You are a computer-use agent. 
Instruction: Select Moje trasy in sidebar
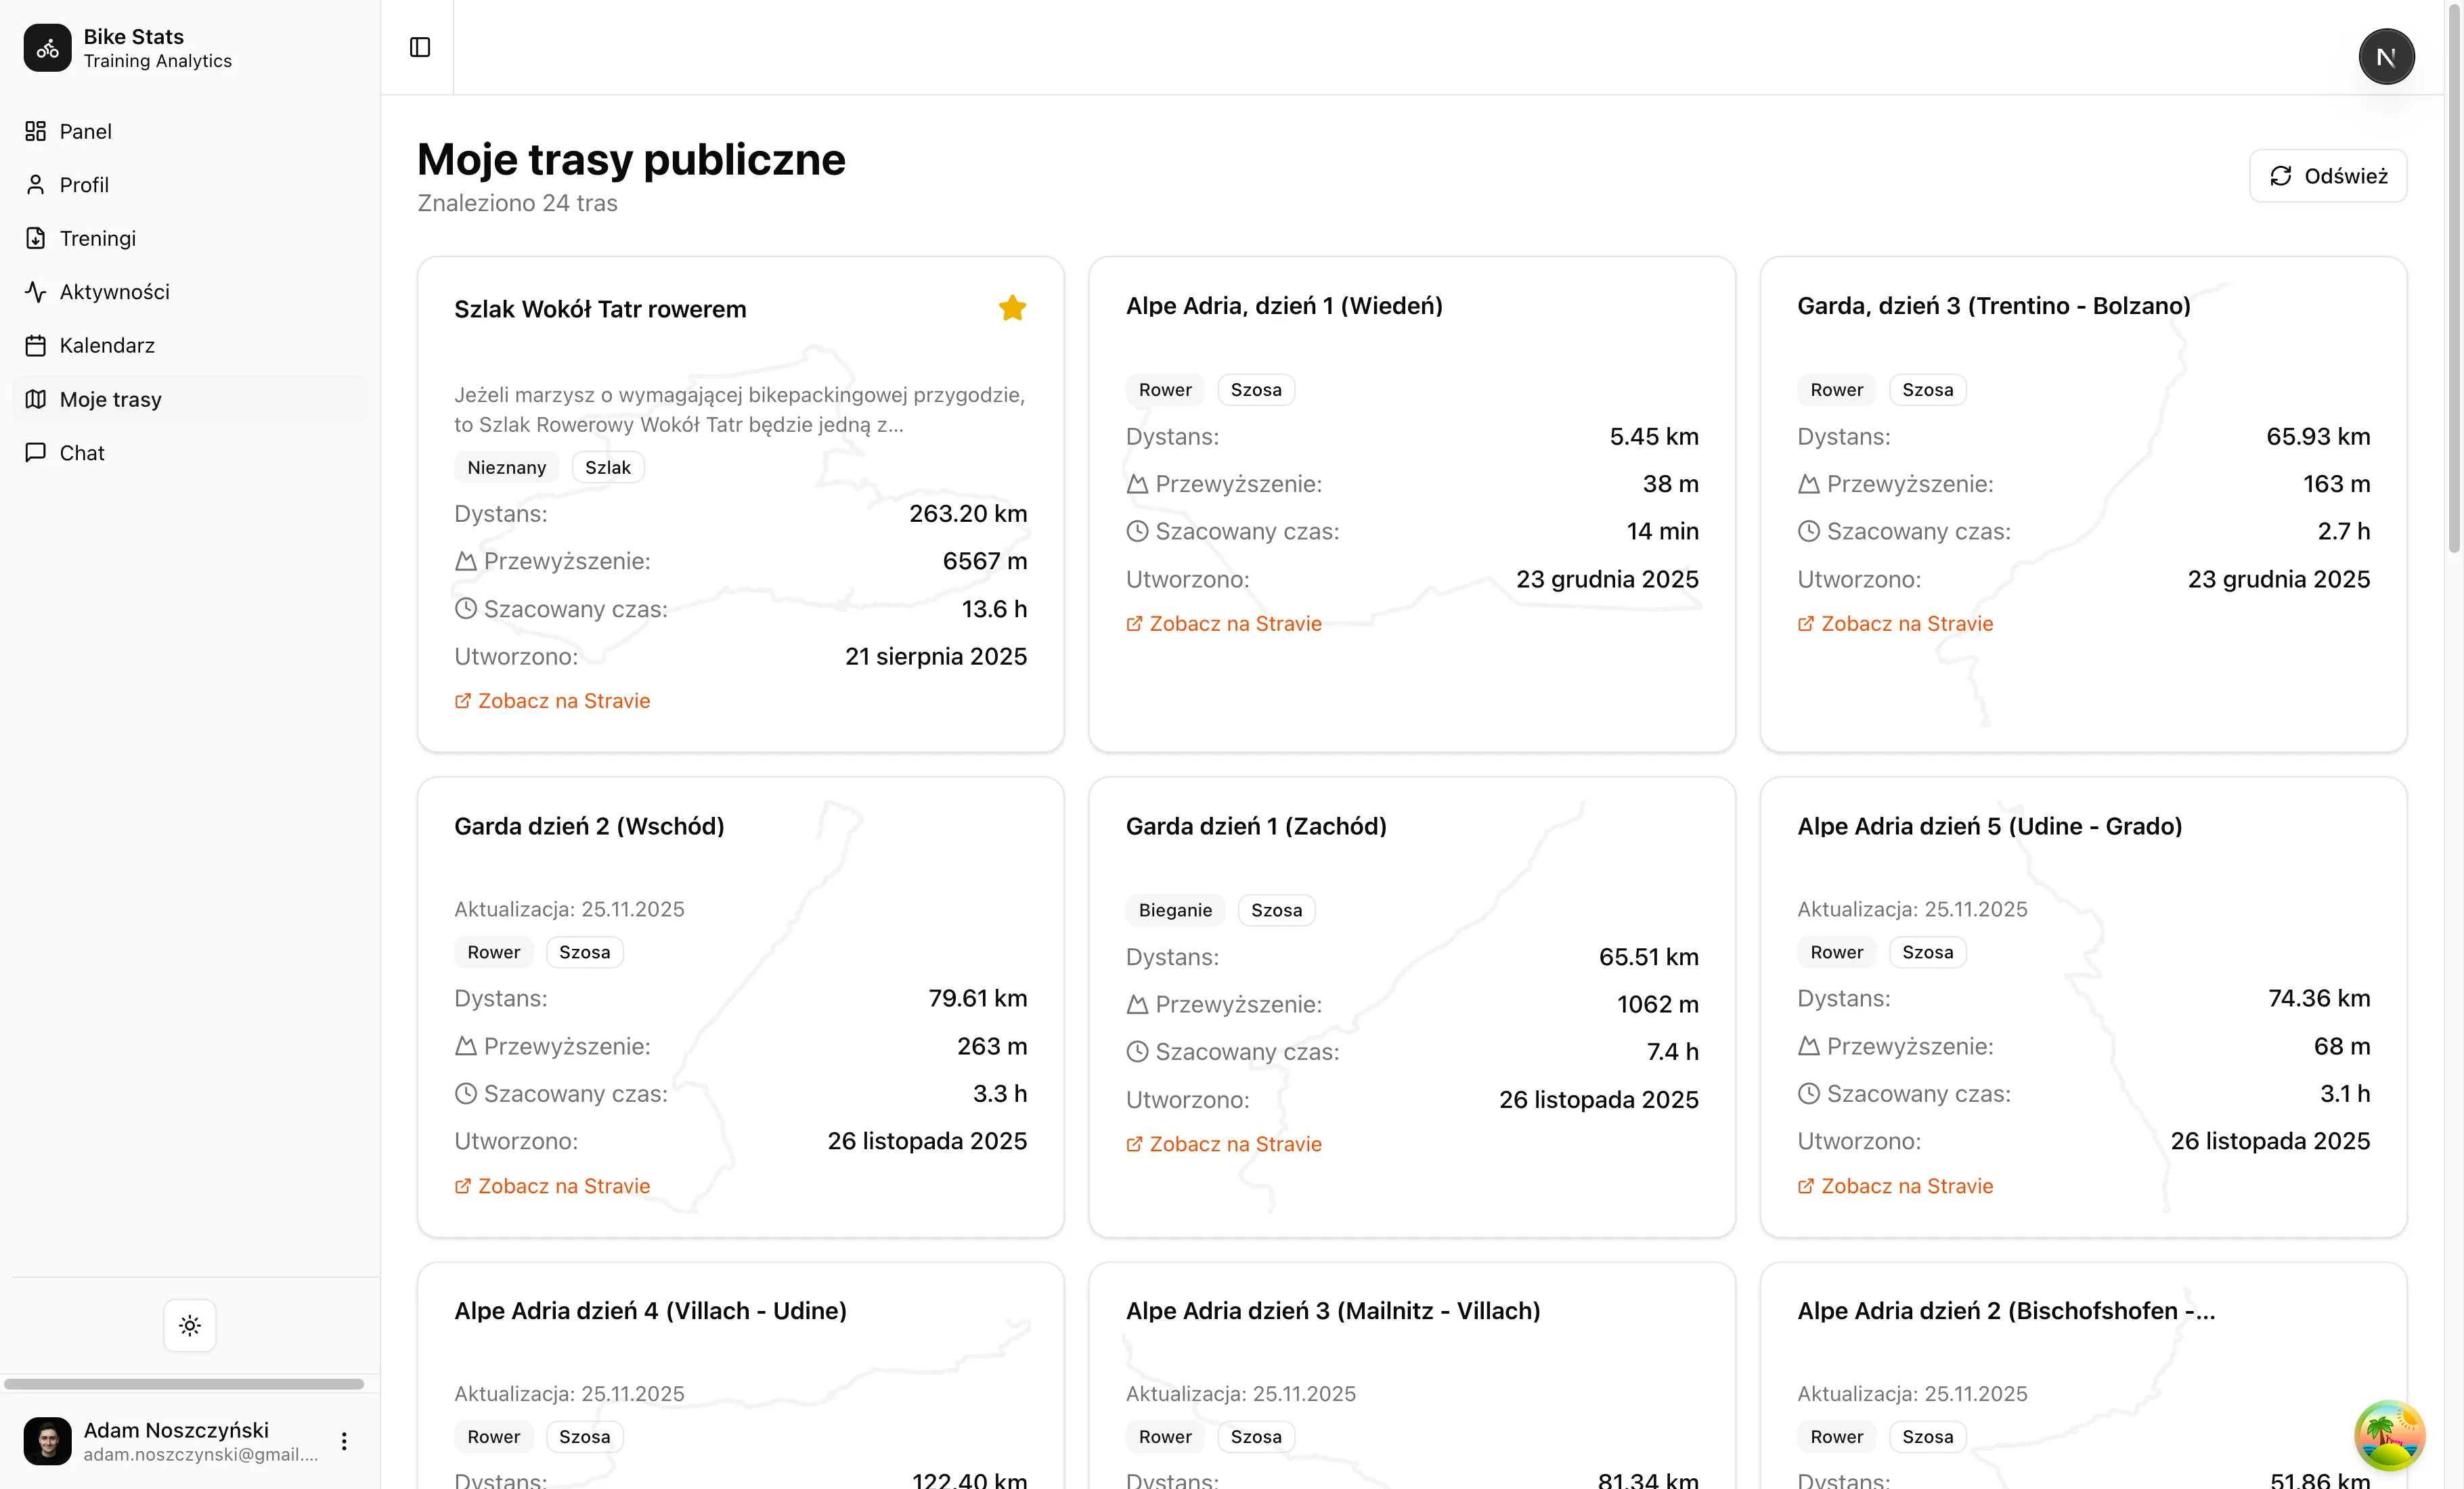click(x=110, y=399)
